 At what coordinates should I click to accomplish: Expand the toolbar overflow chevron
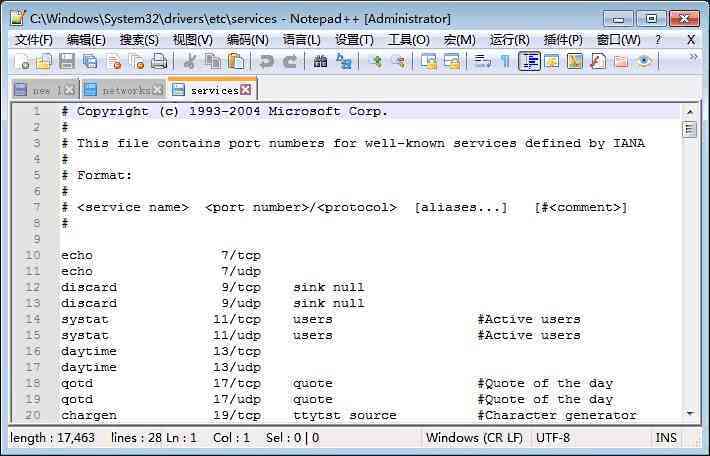point(693,57)
